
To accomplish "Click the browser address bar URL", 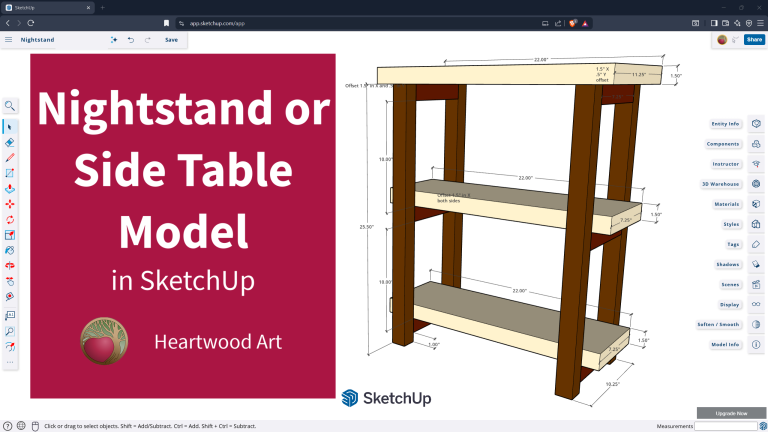I will pos(217,23).
